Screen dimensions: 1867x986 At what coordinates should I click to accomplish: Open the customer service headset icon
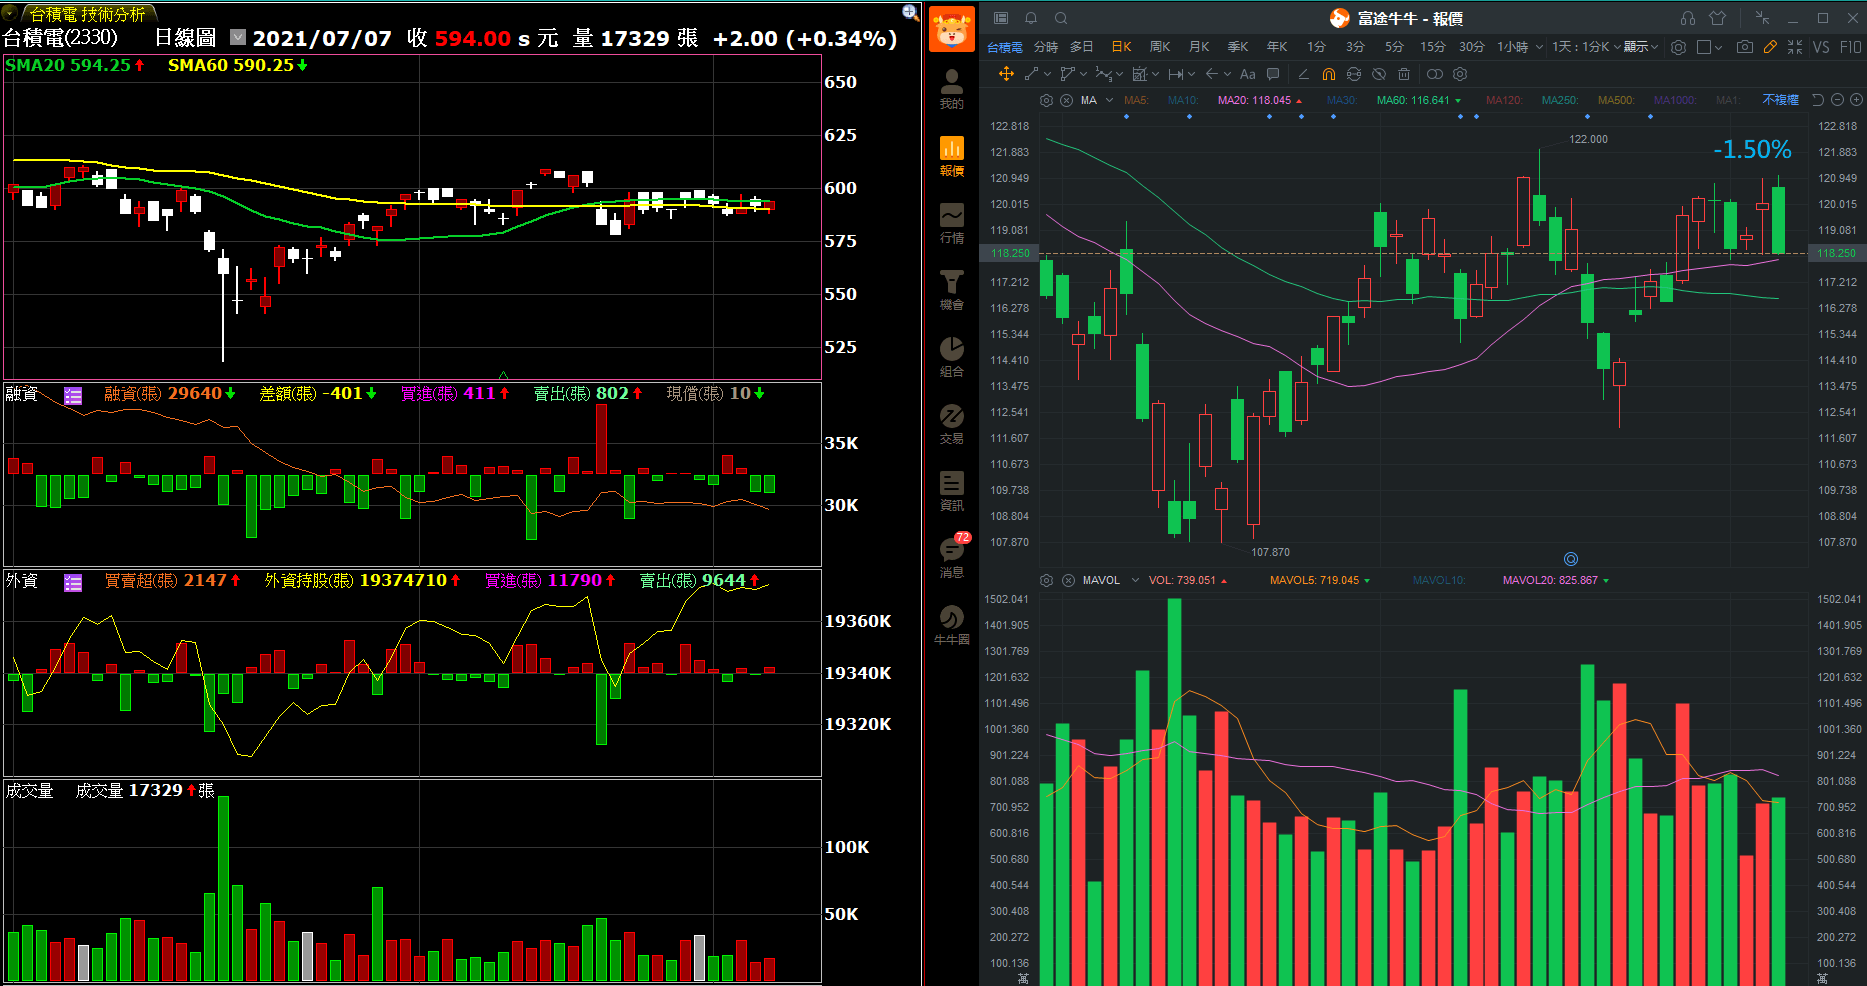[1688, 18]
